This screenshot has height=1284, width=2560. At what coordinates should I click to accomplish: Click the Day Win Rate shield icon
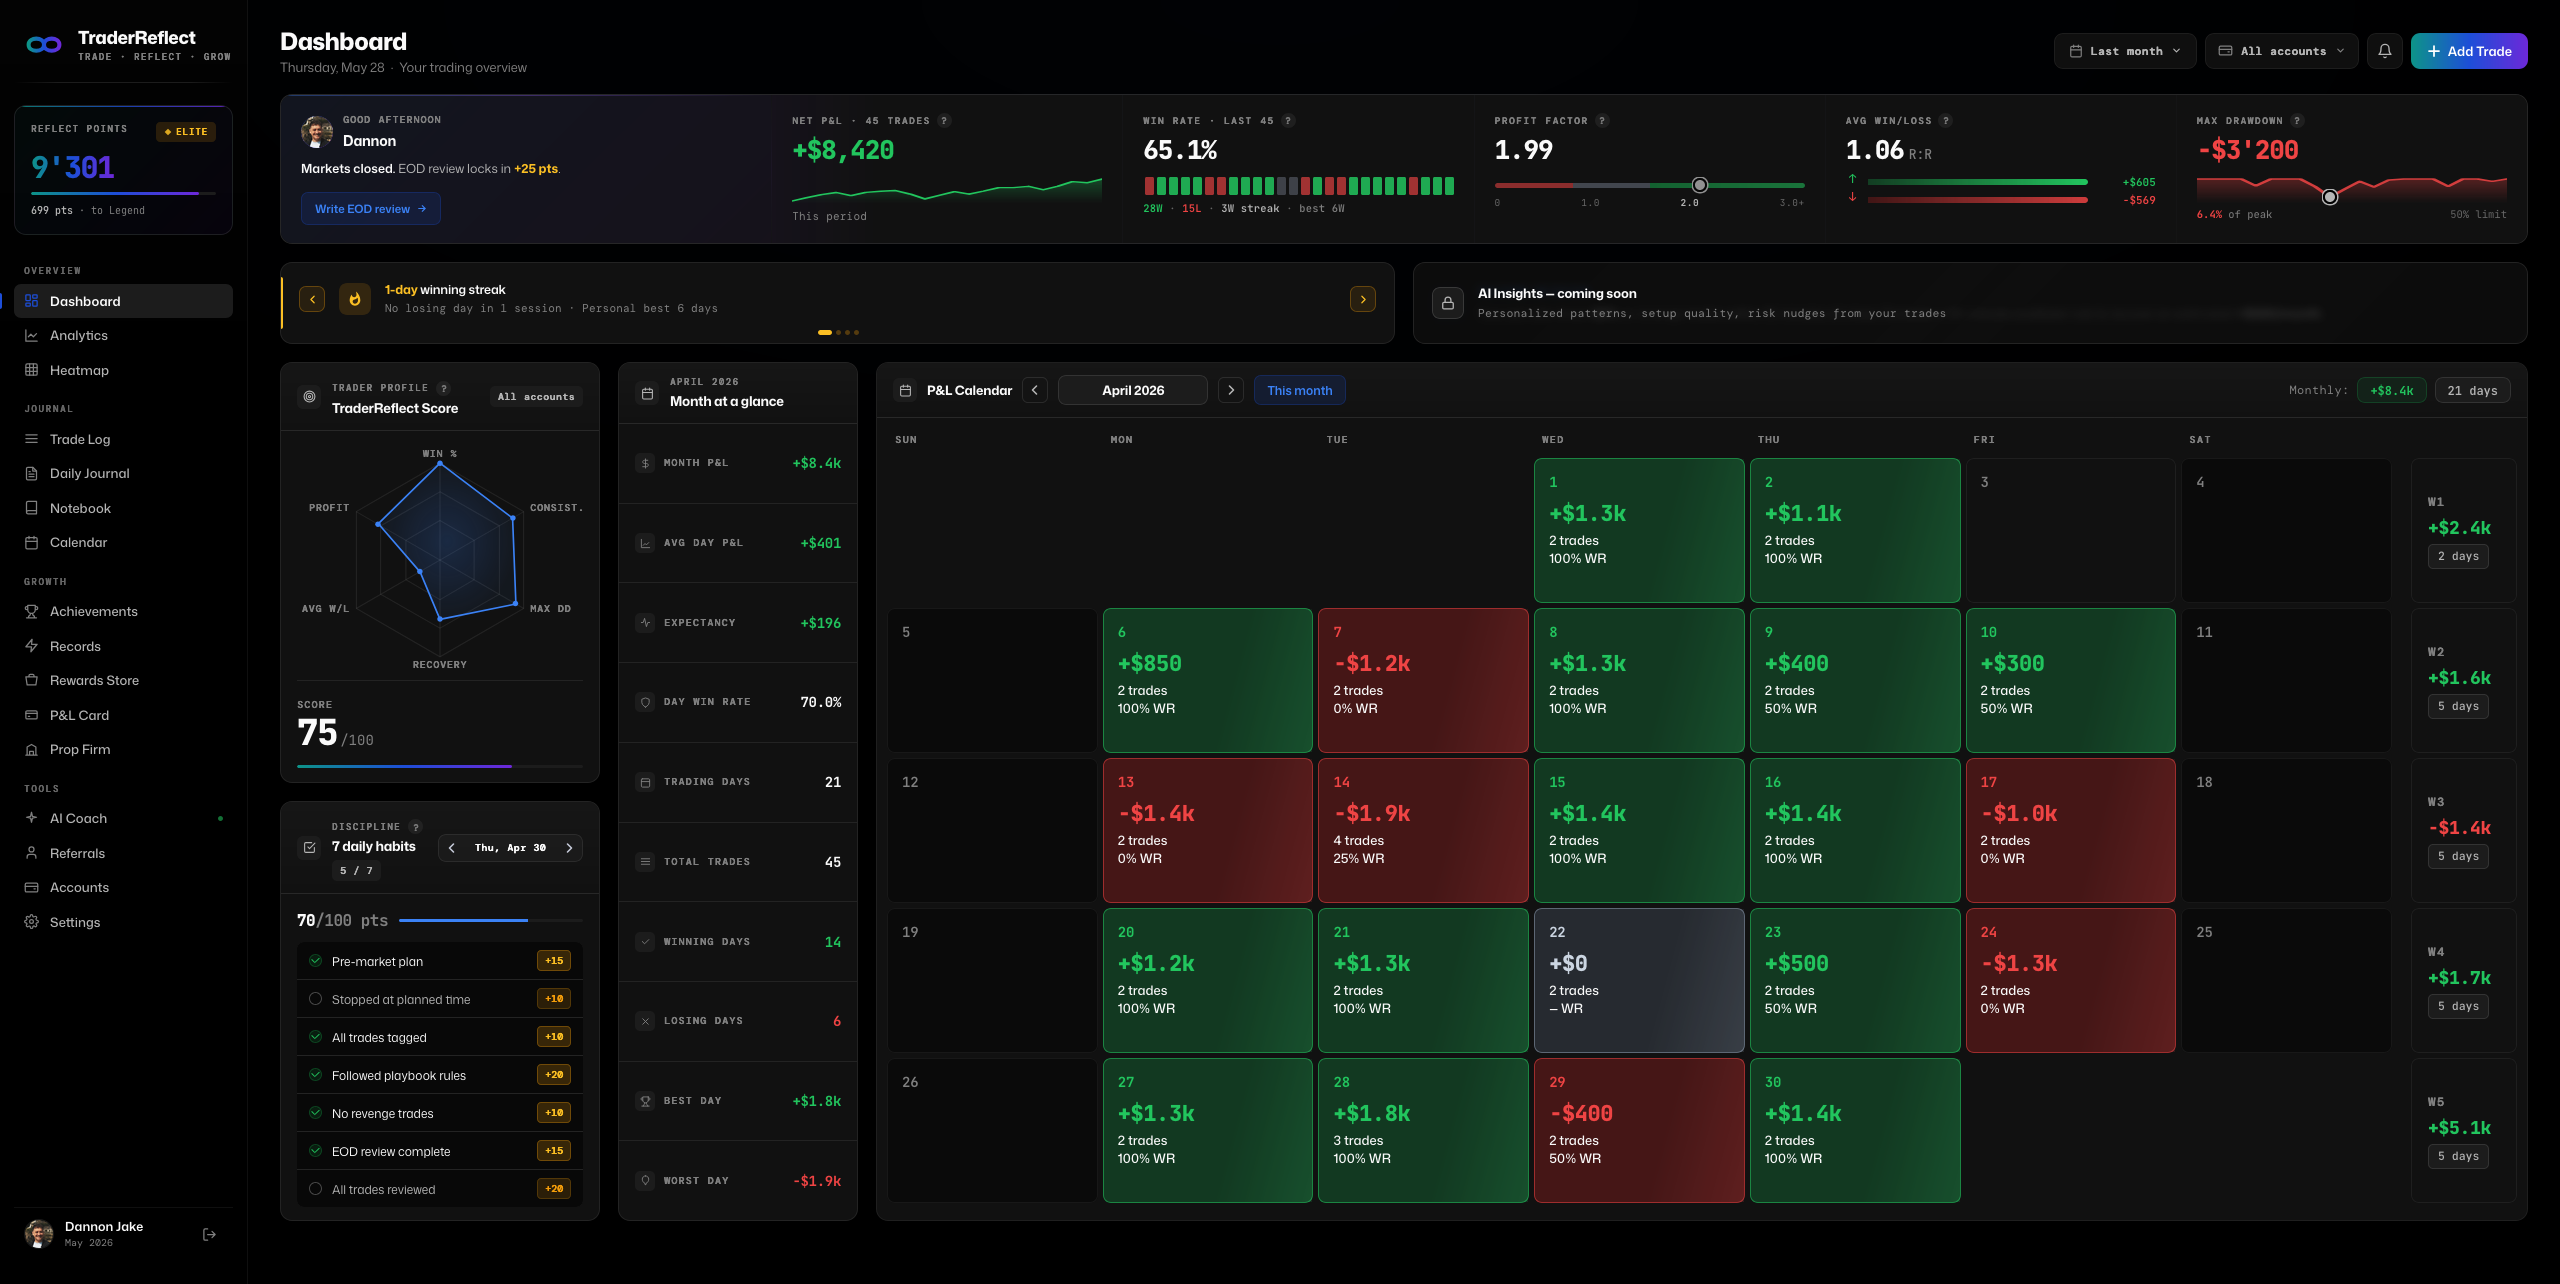[645, 702]
